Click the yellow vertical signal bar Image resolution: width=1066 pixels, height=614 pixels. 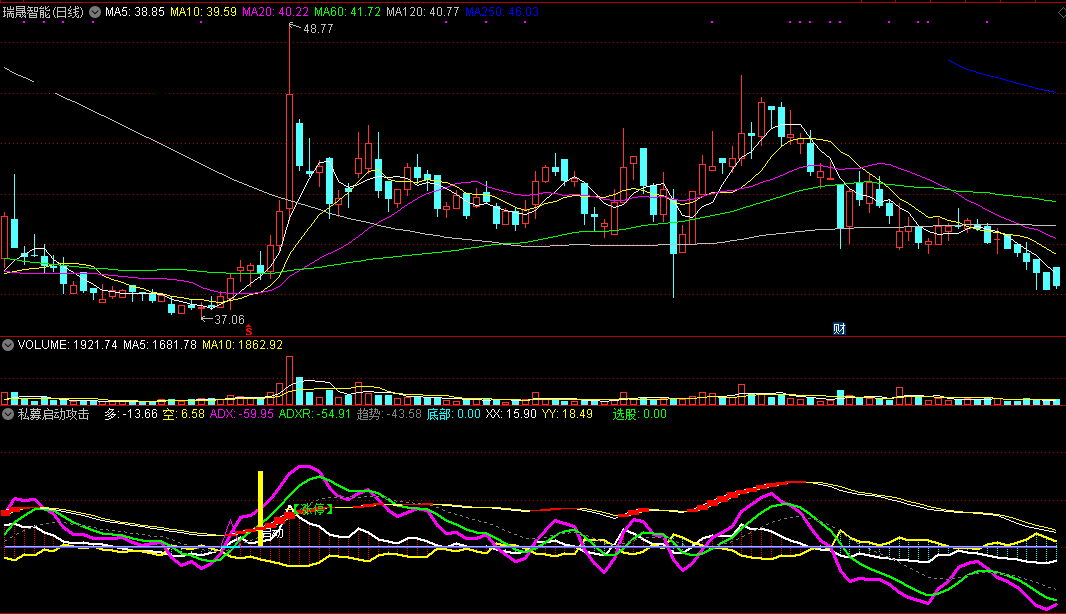pyautogui.click(x=260, y=508)
